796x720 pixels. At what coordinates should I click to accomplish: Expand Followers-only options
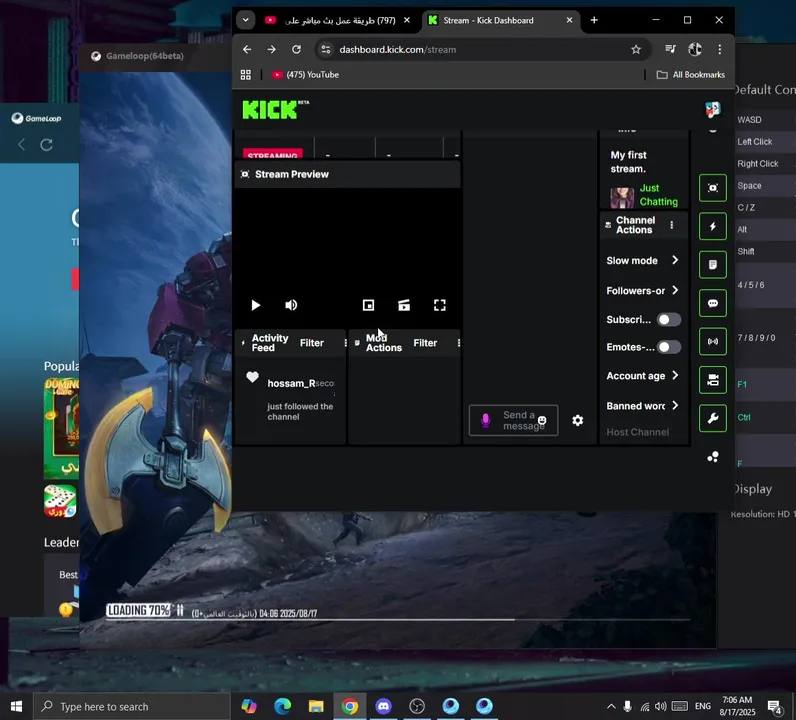[642, 290]
